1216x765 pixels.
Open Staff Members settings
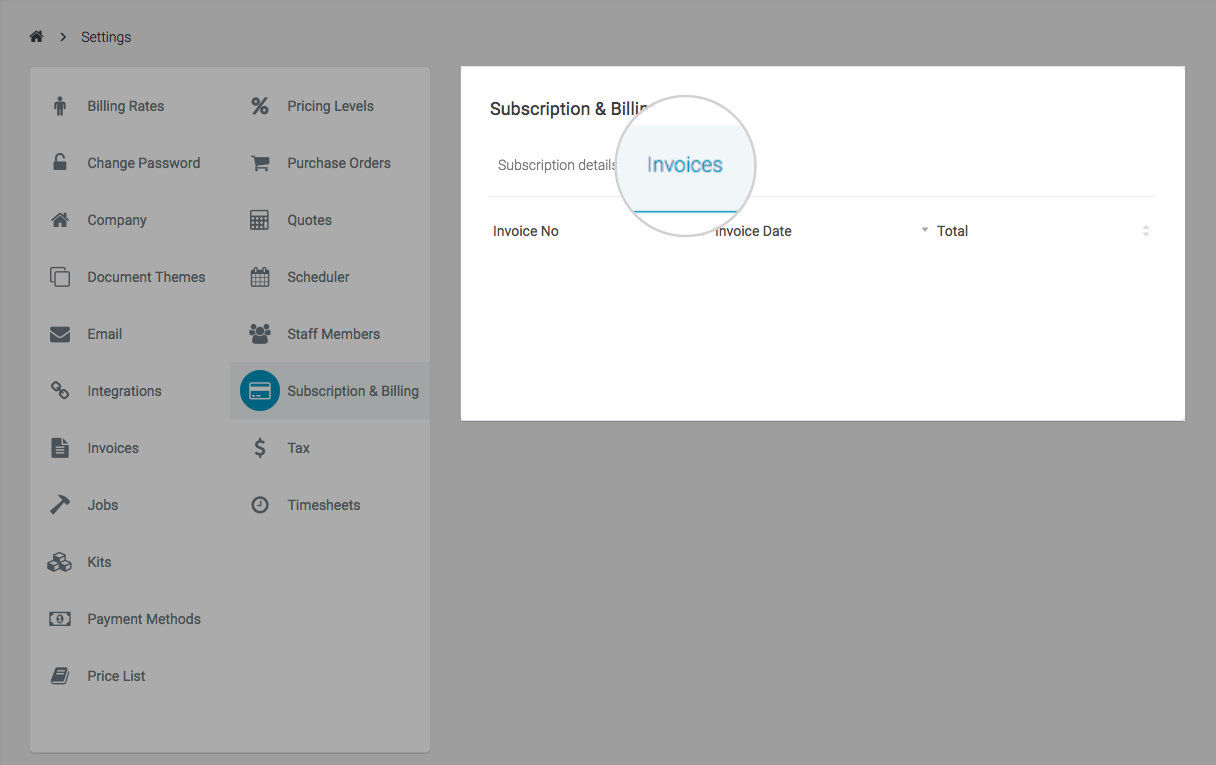pos(333,334)
